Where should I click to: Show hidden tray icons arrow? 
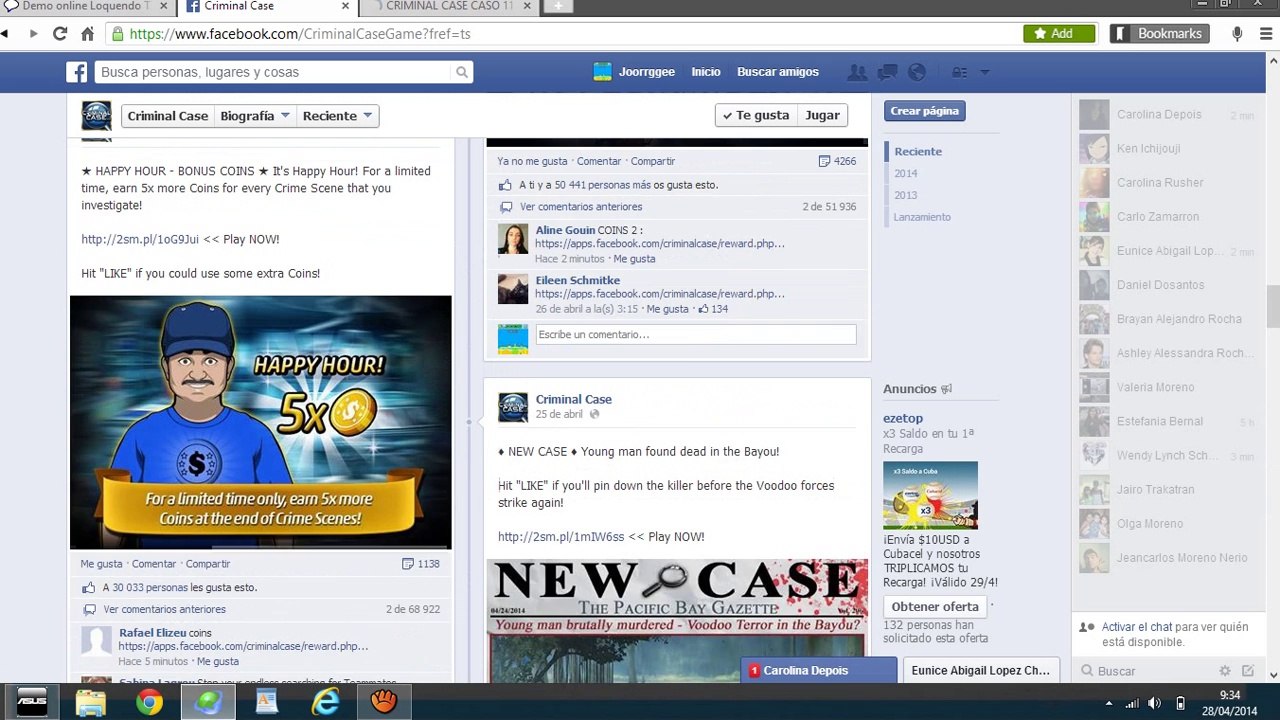tap(1108, 703)
